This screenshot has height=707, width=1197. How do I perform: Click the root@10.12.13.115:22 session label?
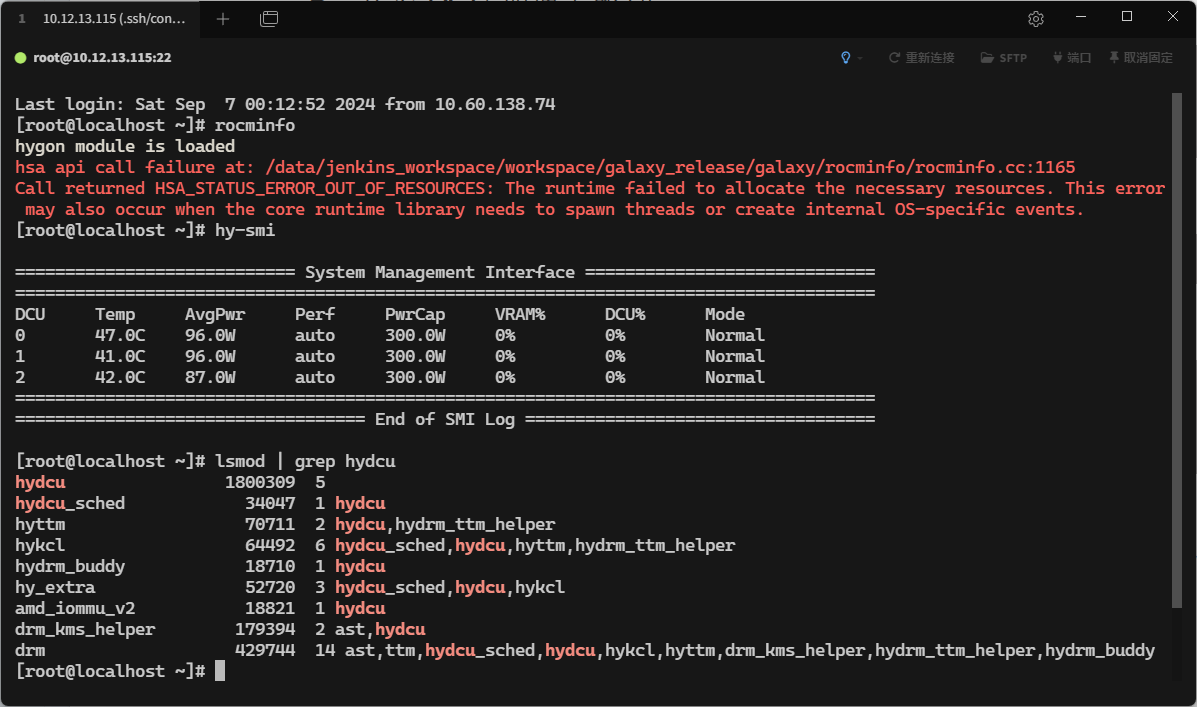(102, 58)
